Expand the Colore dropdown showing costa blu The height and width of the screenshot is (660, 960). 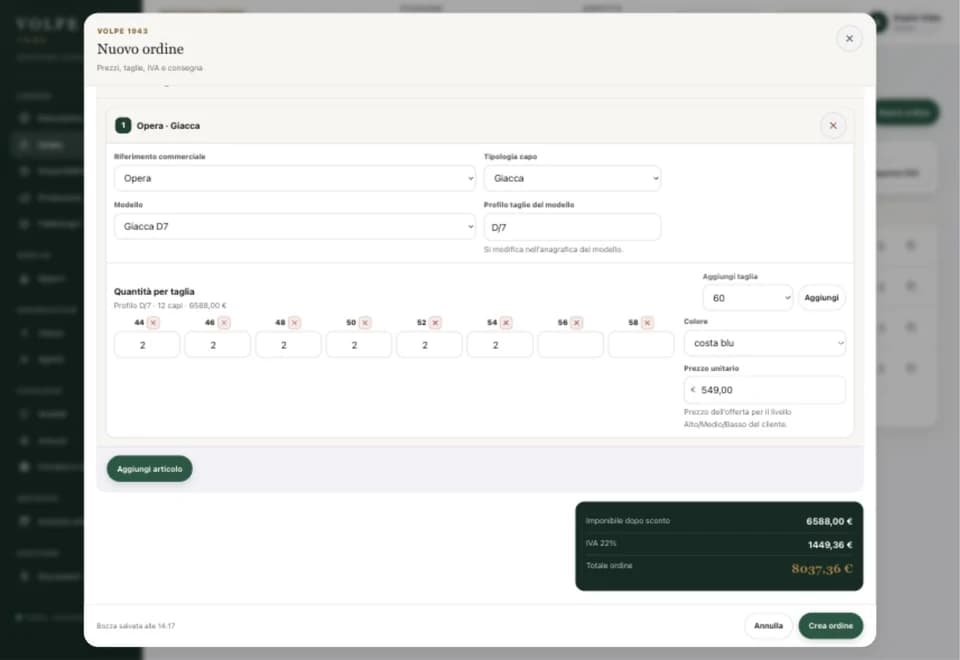coord(765,343)
